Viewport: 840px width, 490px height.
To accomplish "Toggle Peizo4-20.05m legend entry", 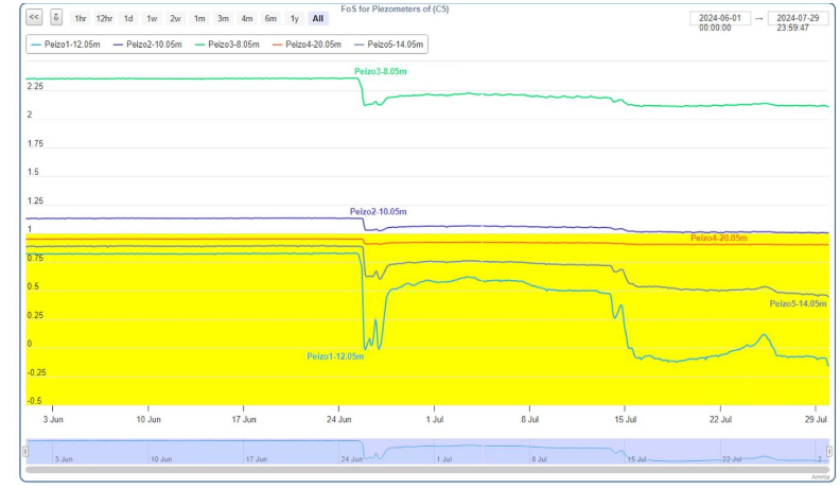I will pyautogui.click(x=309, y=45).
